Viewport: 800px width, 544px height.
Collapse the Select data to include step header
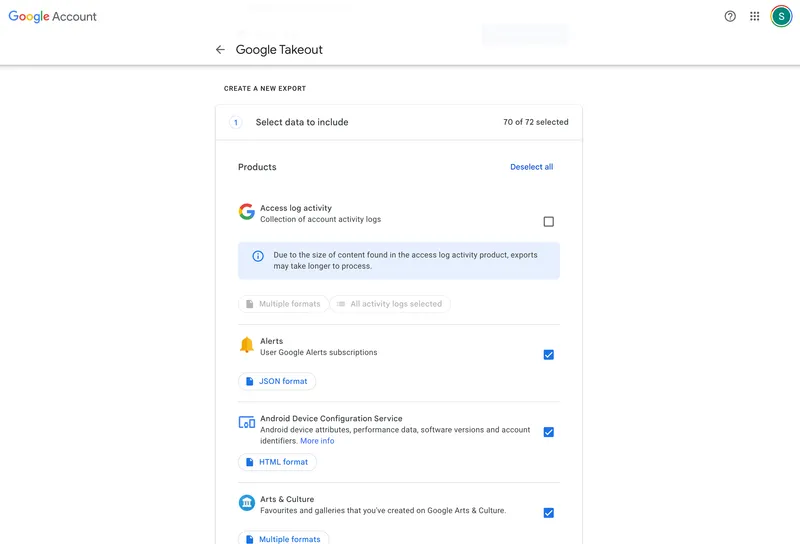pyautogui.click(x=399, y=122)
